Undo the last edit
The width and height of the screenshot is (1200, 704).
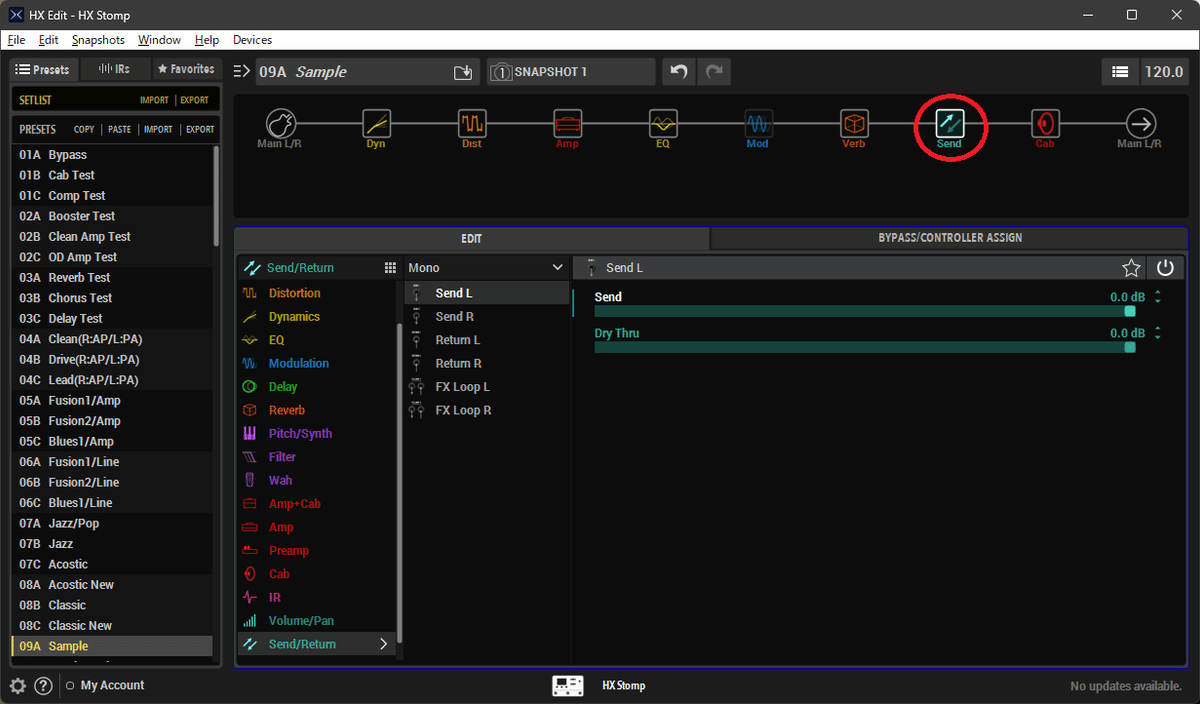[x=679, y=72]
